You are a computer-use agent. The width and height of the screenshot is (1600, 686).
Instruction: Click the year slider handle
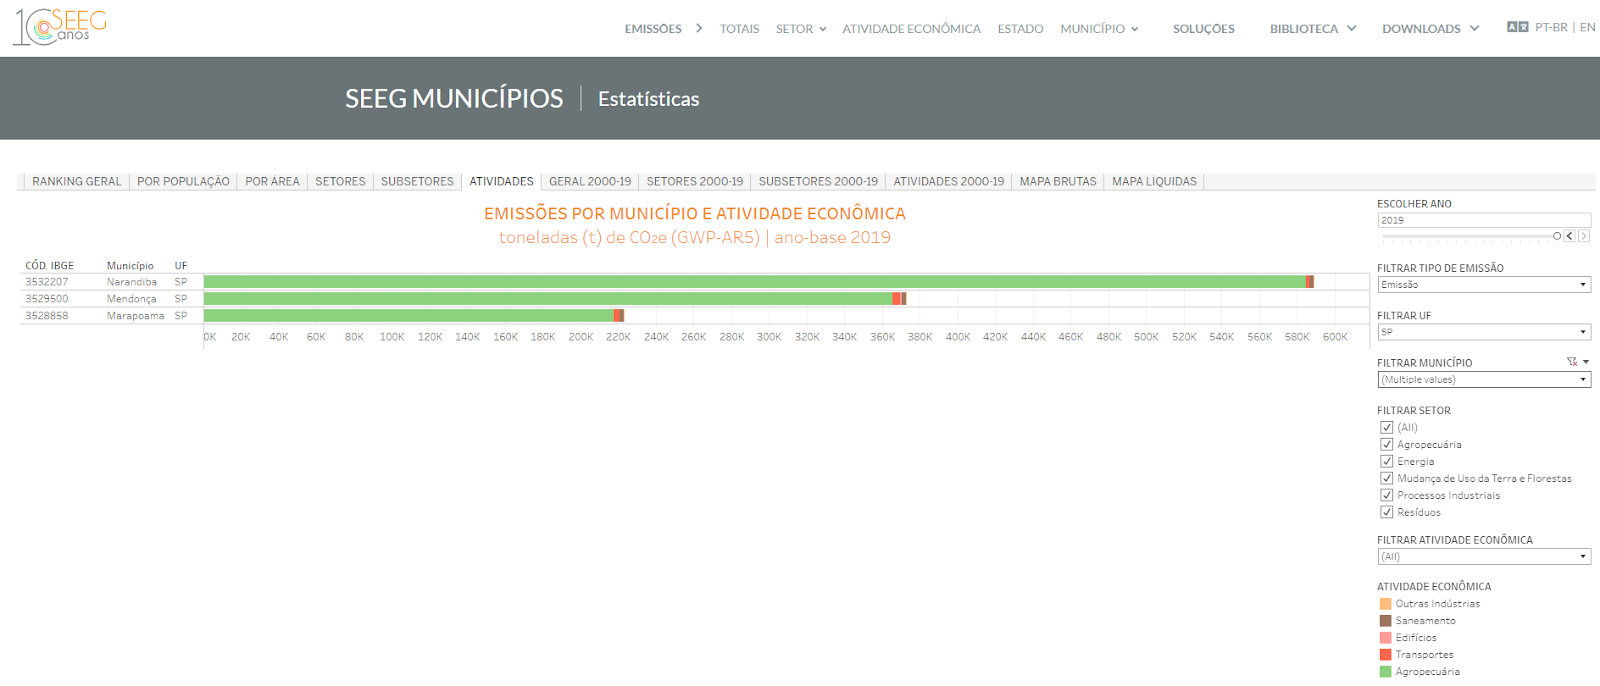[1557, 236]
